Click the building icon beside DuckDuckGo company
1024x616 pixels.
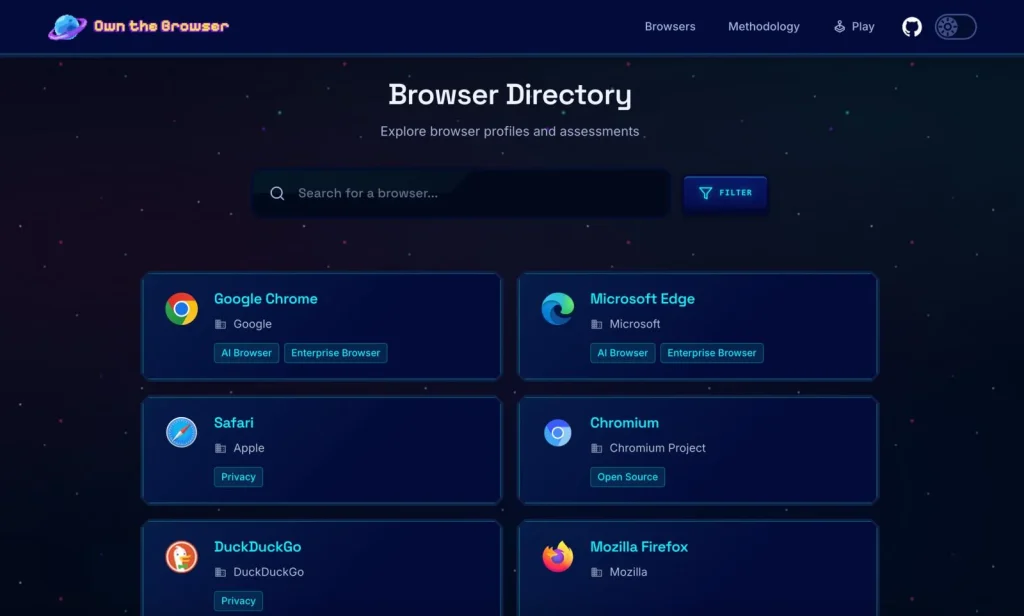click(x=221, y=572)
